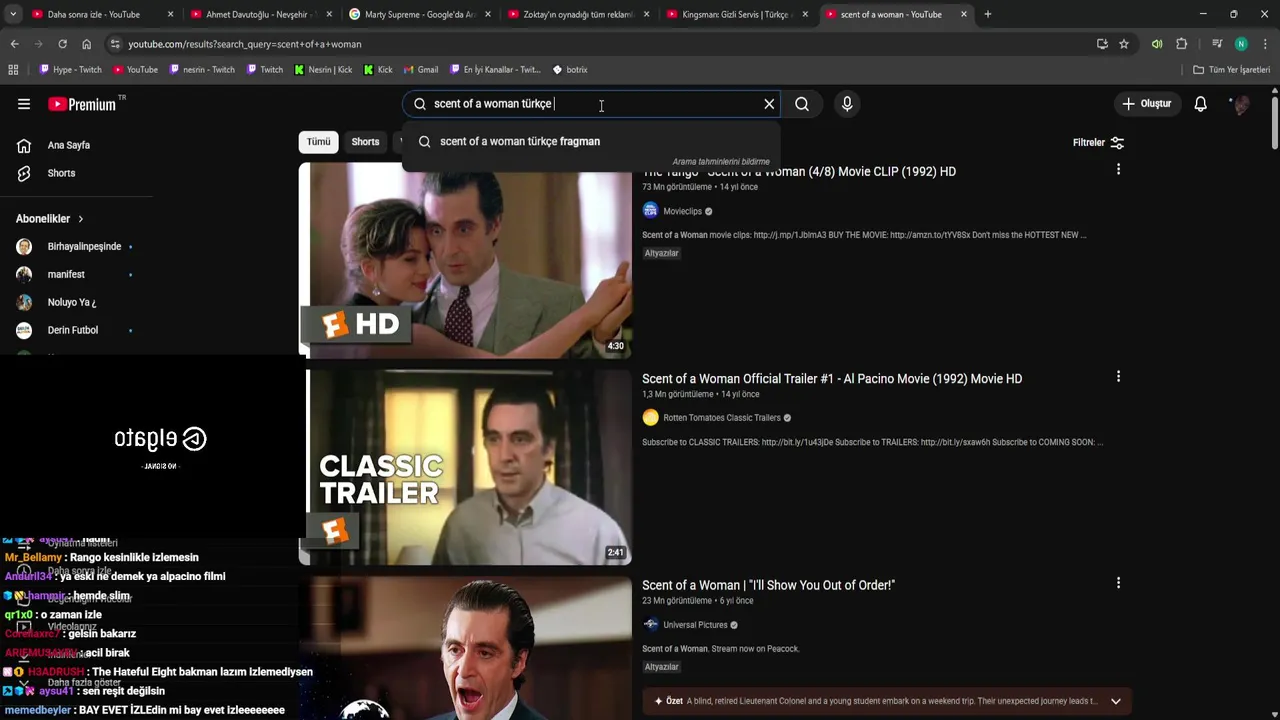Viewport: 1280px width, 720px height.
Task: Open Filtreler search filters
Action: 1098,143
